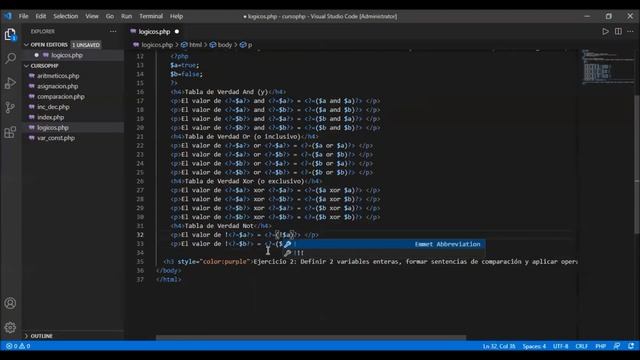Open Source Control view icon
The image size is (640, 360).
point(10,107)
